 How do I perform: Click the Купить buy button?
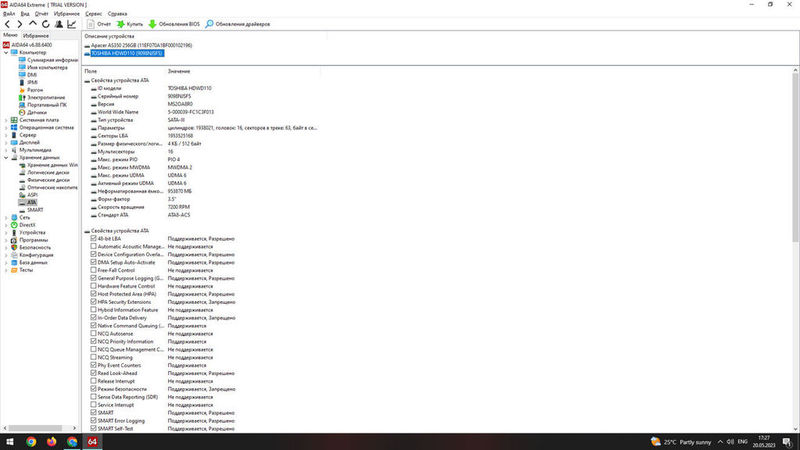click(130, 24)
